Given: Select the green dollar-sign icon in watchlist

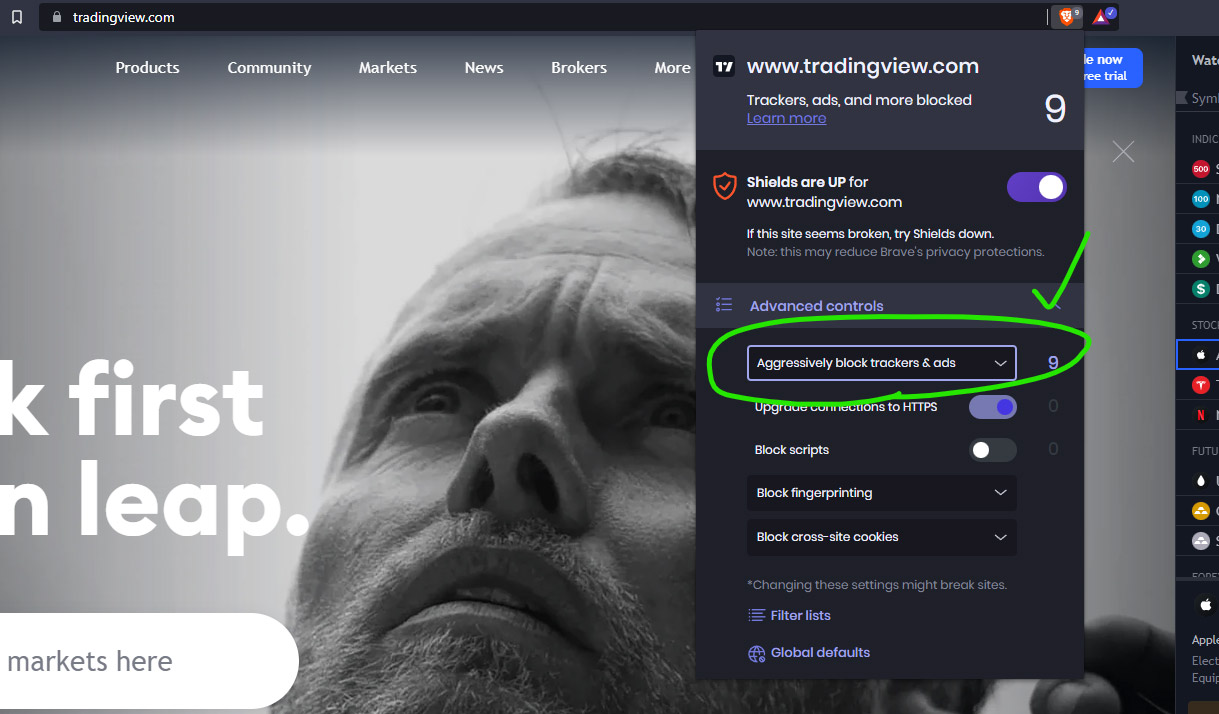Looking at the screenshot, I should coord(1201,289).
